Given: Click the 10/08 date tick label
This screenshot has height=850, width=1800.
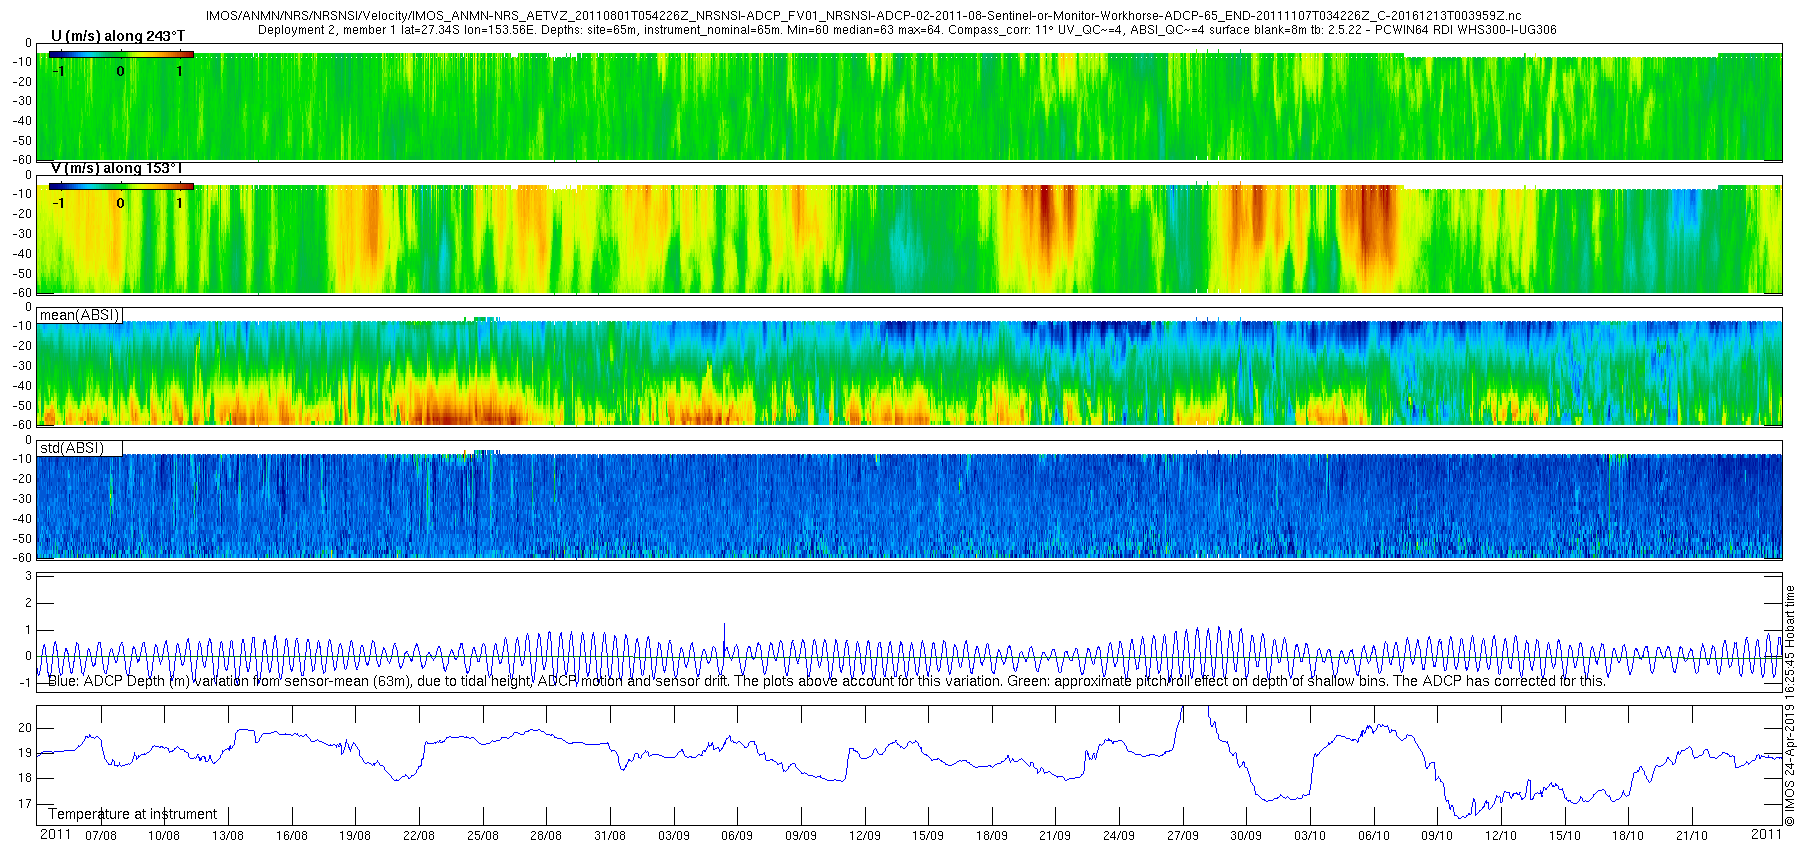Looking at the screenshot, I should point(164,836).
